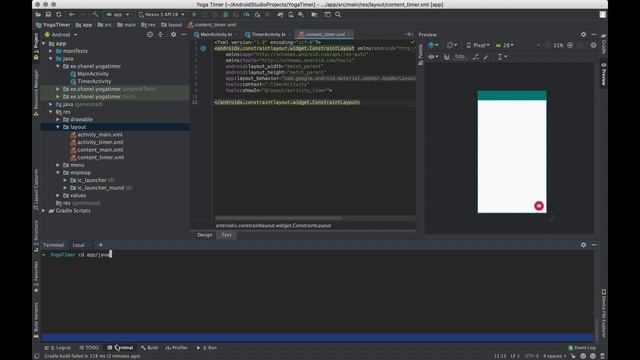Open the API 28 version dropdown in preview
Screen dimensions: 640x360
coord(505,45)
